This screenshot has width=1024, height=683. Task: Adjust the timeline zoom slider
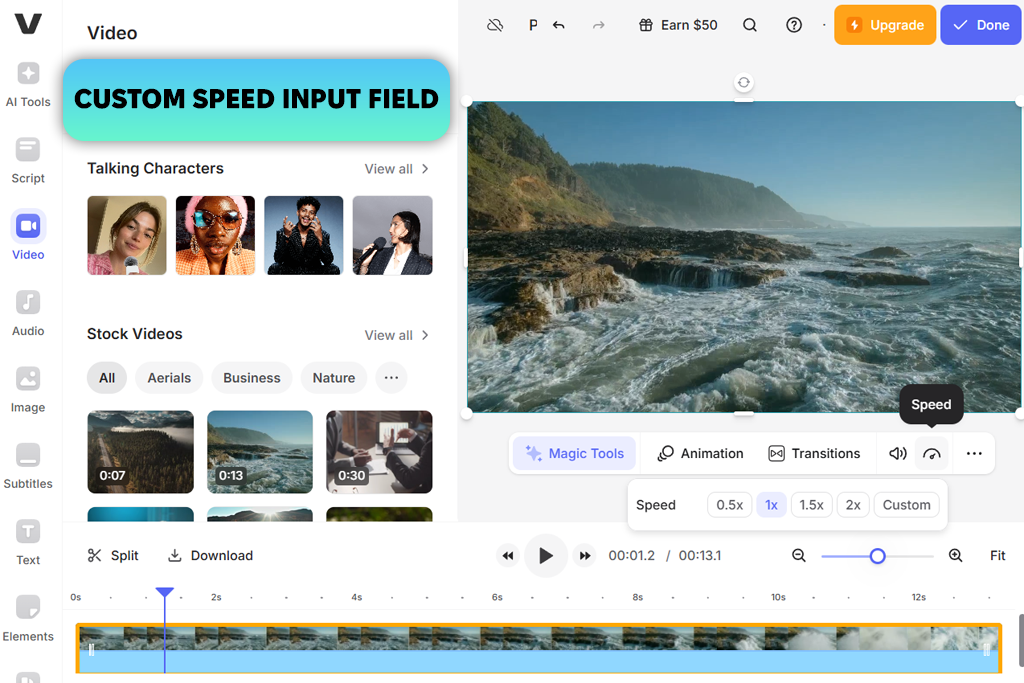tap(877, 556)
